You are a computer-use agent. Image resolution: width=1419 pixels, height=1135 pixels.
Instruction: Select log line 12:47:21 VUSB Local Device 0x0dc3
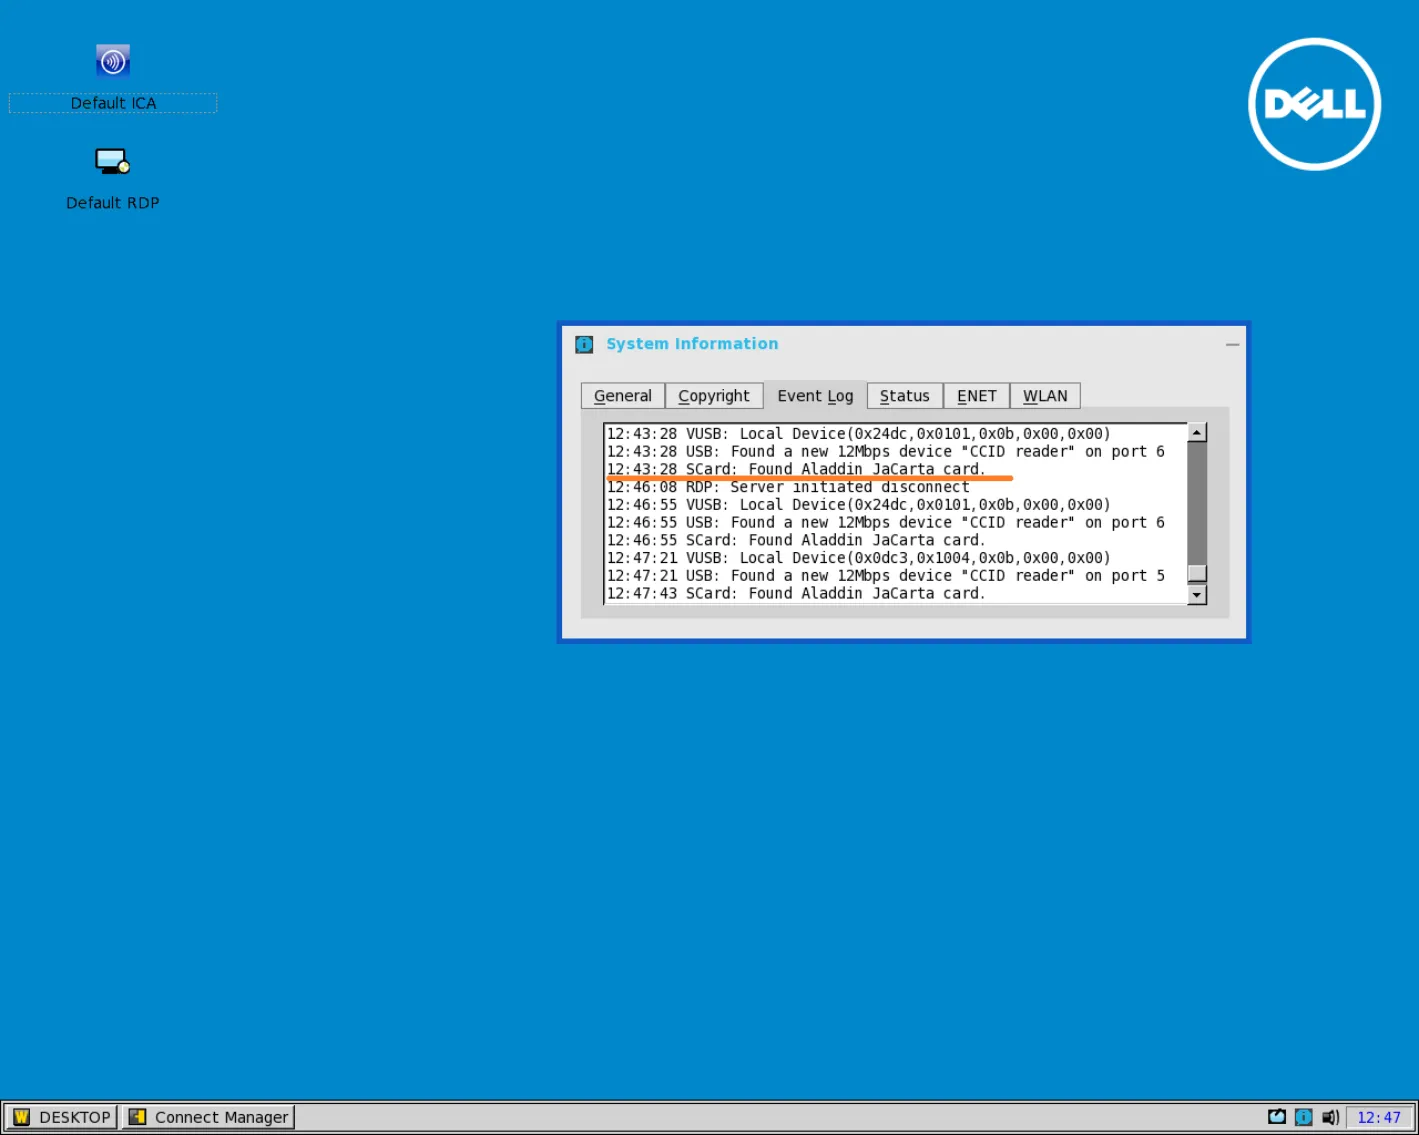(x=859, y=558)
